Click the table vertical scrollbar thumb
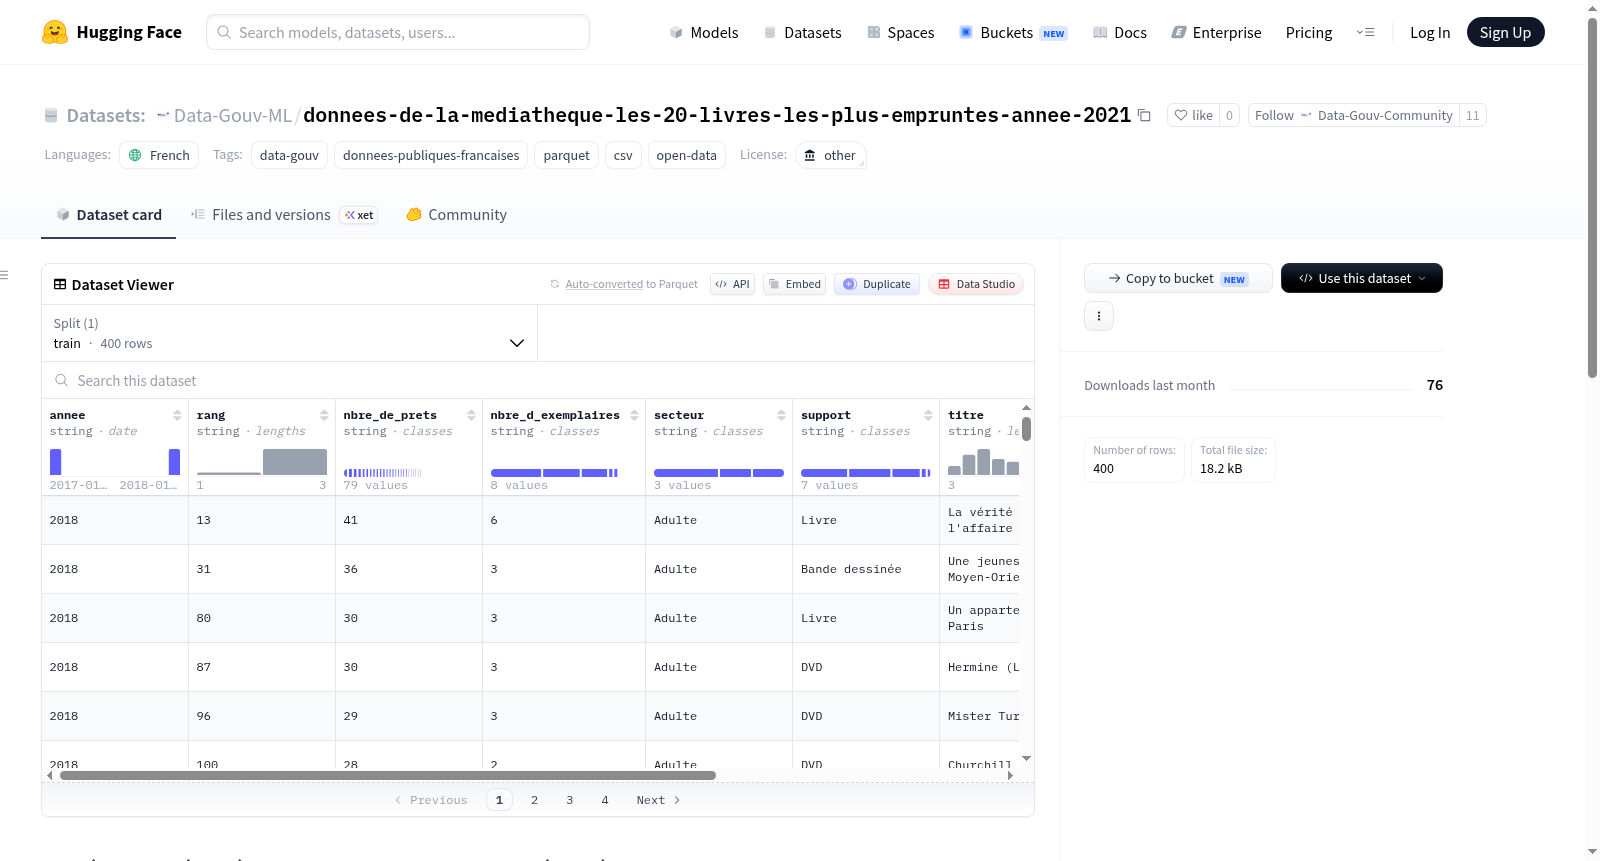 pos(1026,429)
